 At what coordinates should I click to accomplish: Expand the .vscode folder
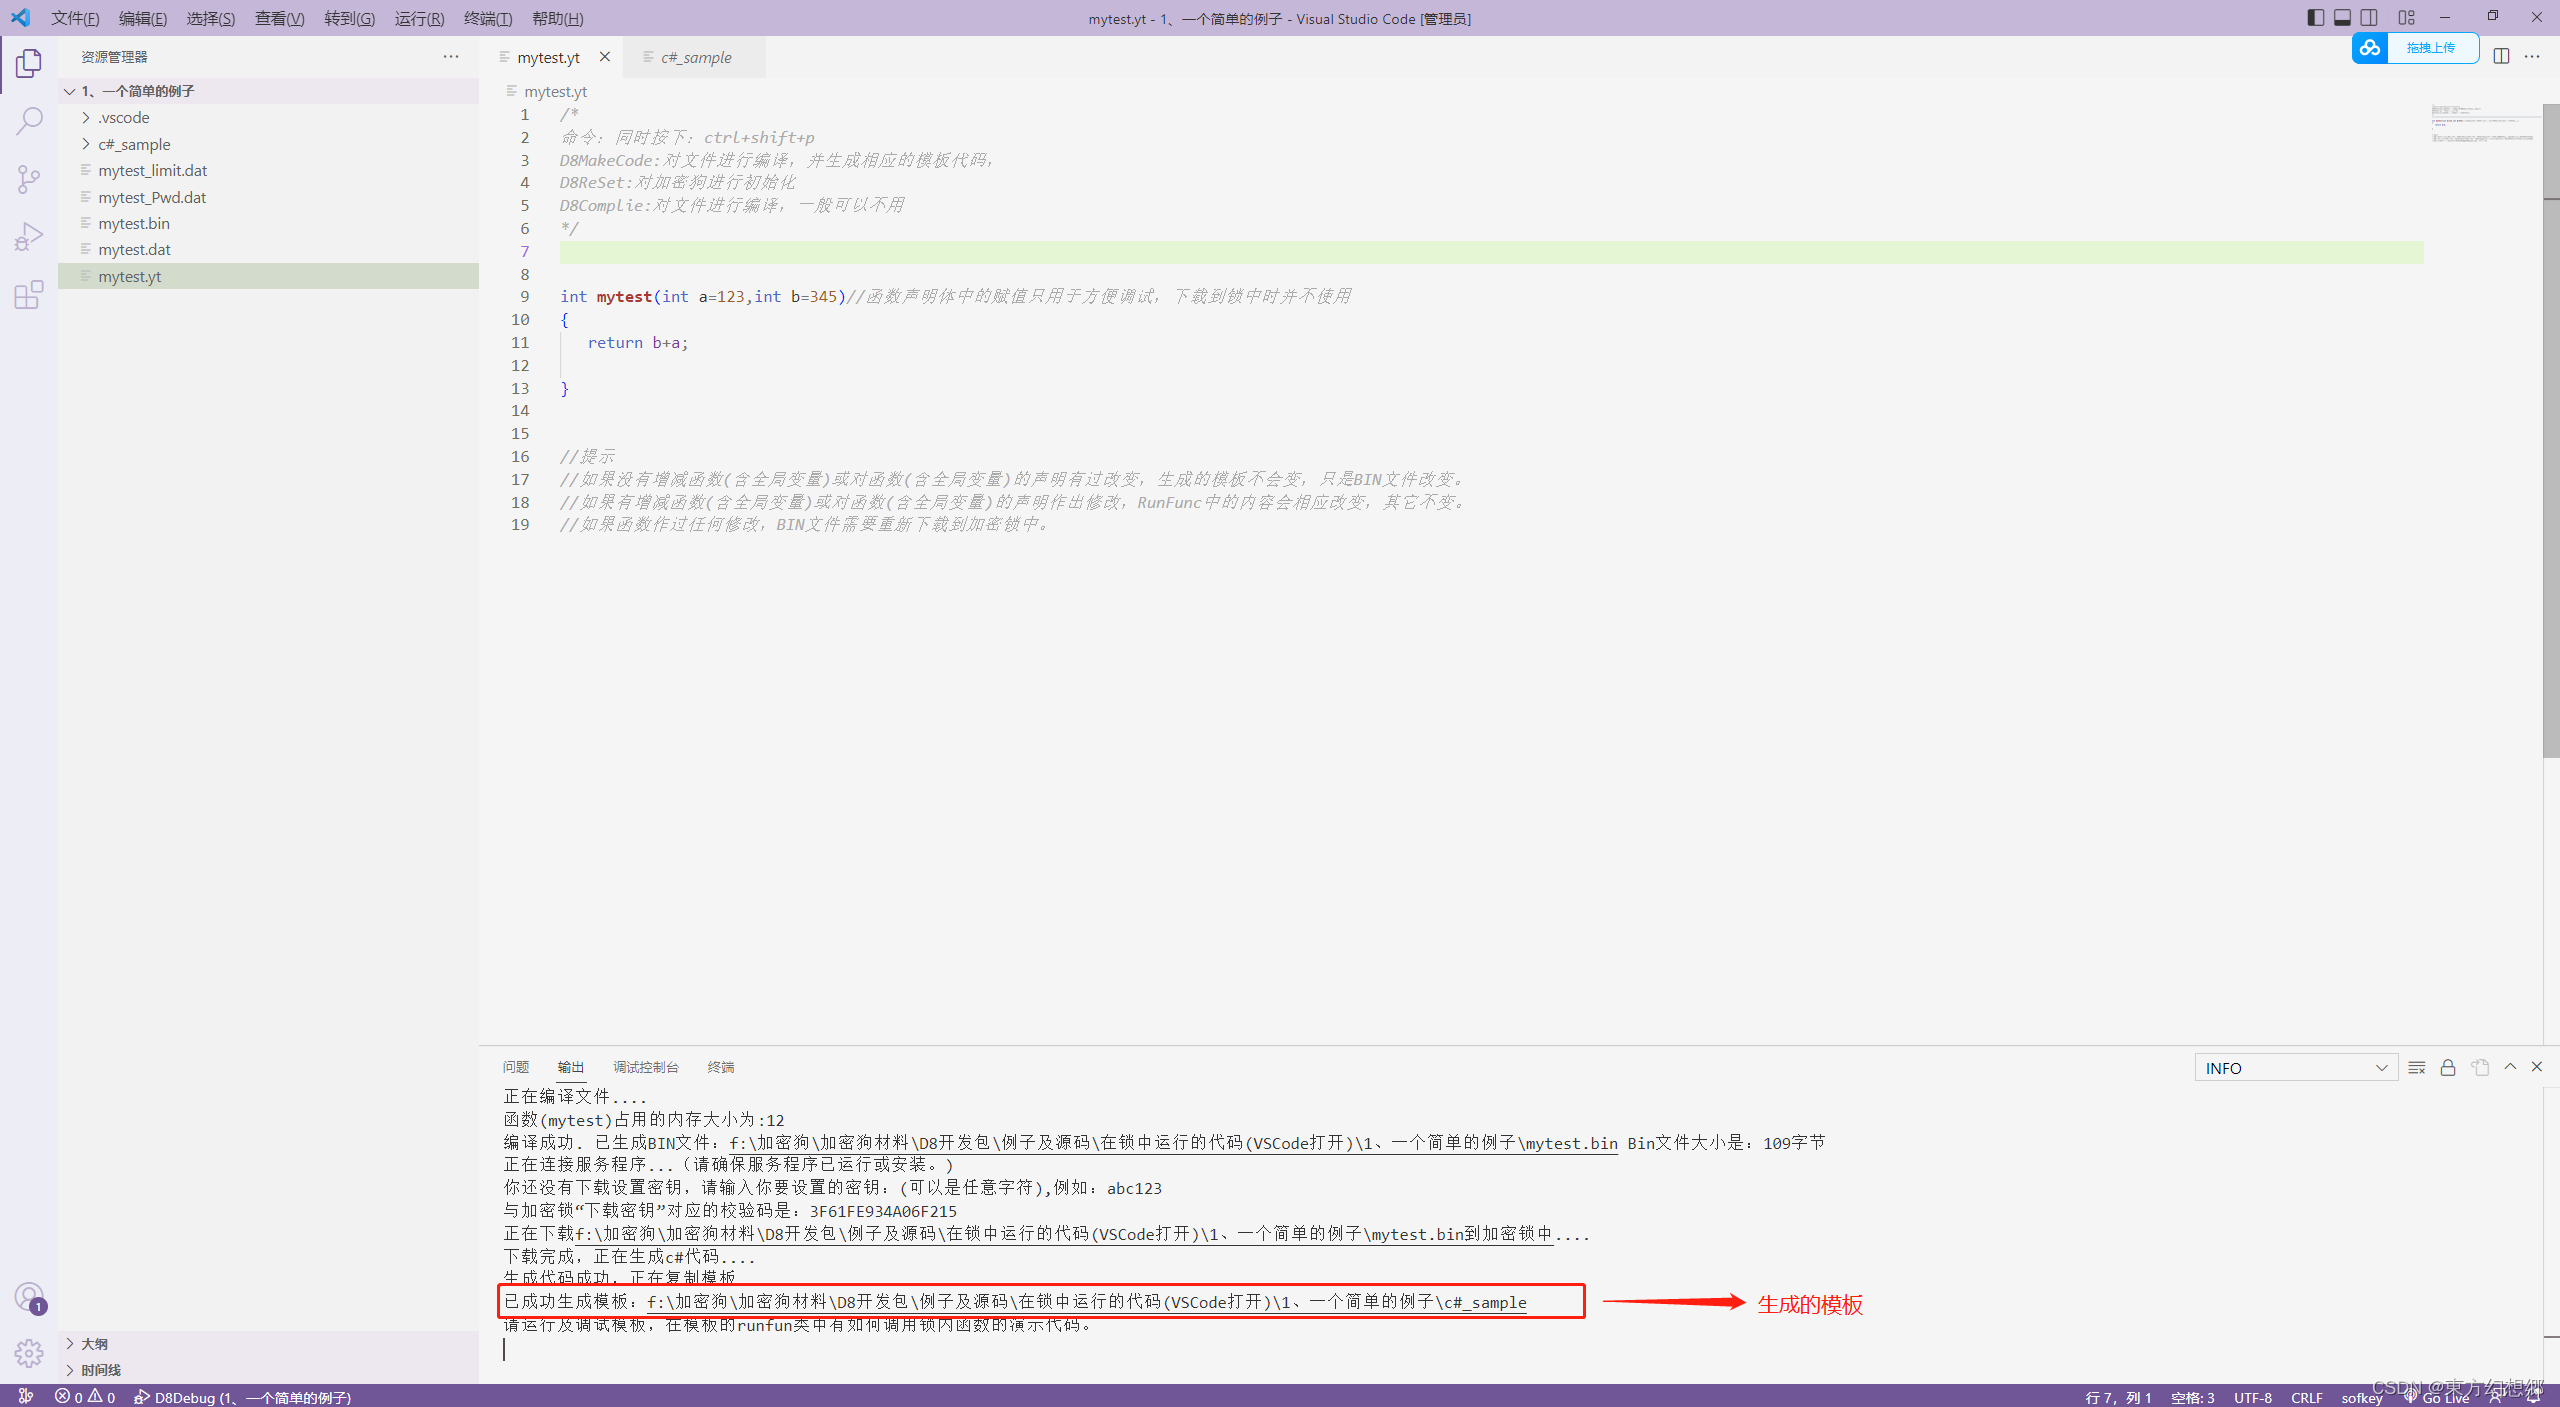point(268,117)
